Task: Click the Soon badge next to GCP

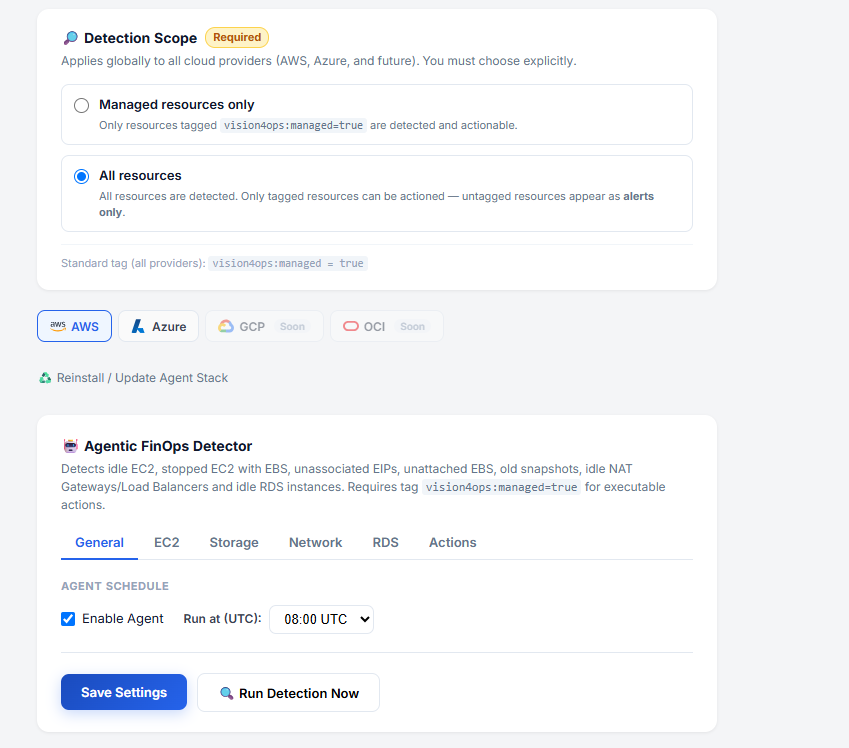Action: click(x=292, y=326)
